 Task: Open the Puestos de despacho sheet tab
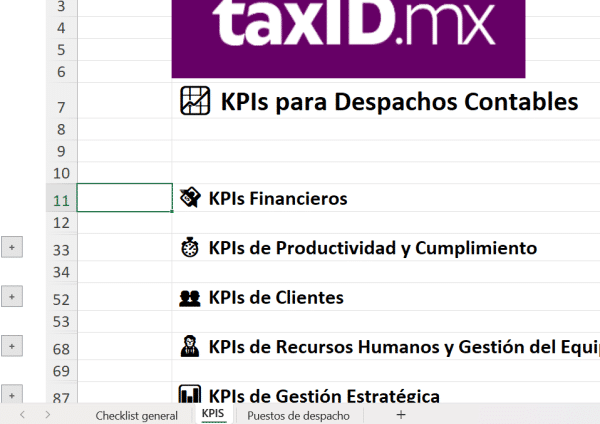click(x=298, y=415)
